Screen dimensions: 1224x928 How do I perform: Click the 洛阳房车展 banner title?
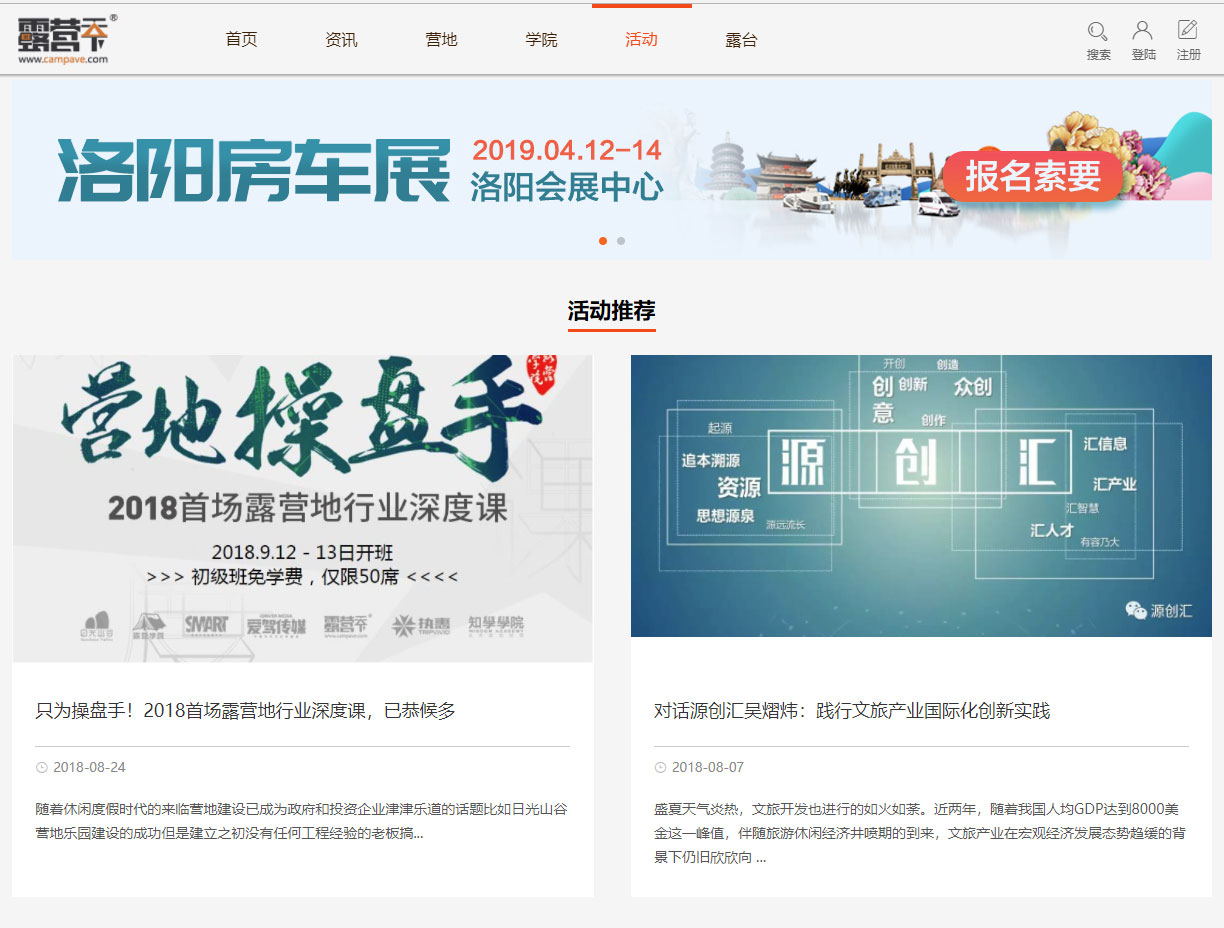pyautogui.click(x=254, y=170)
